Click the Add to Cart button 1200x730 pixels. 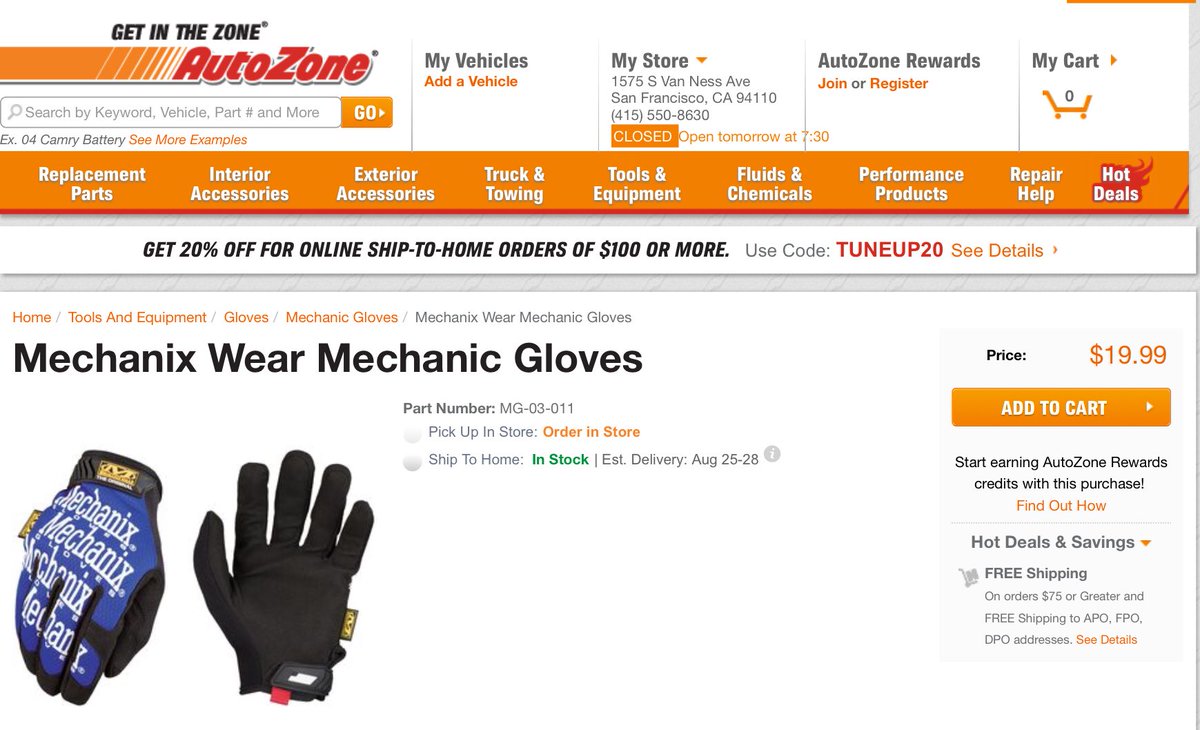point(1061,408)
